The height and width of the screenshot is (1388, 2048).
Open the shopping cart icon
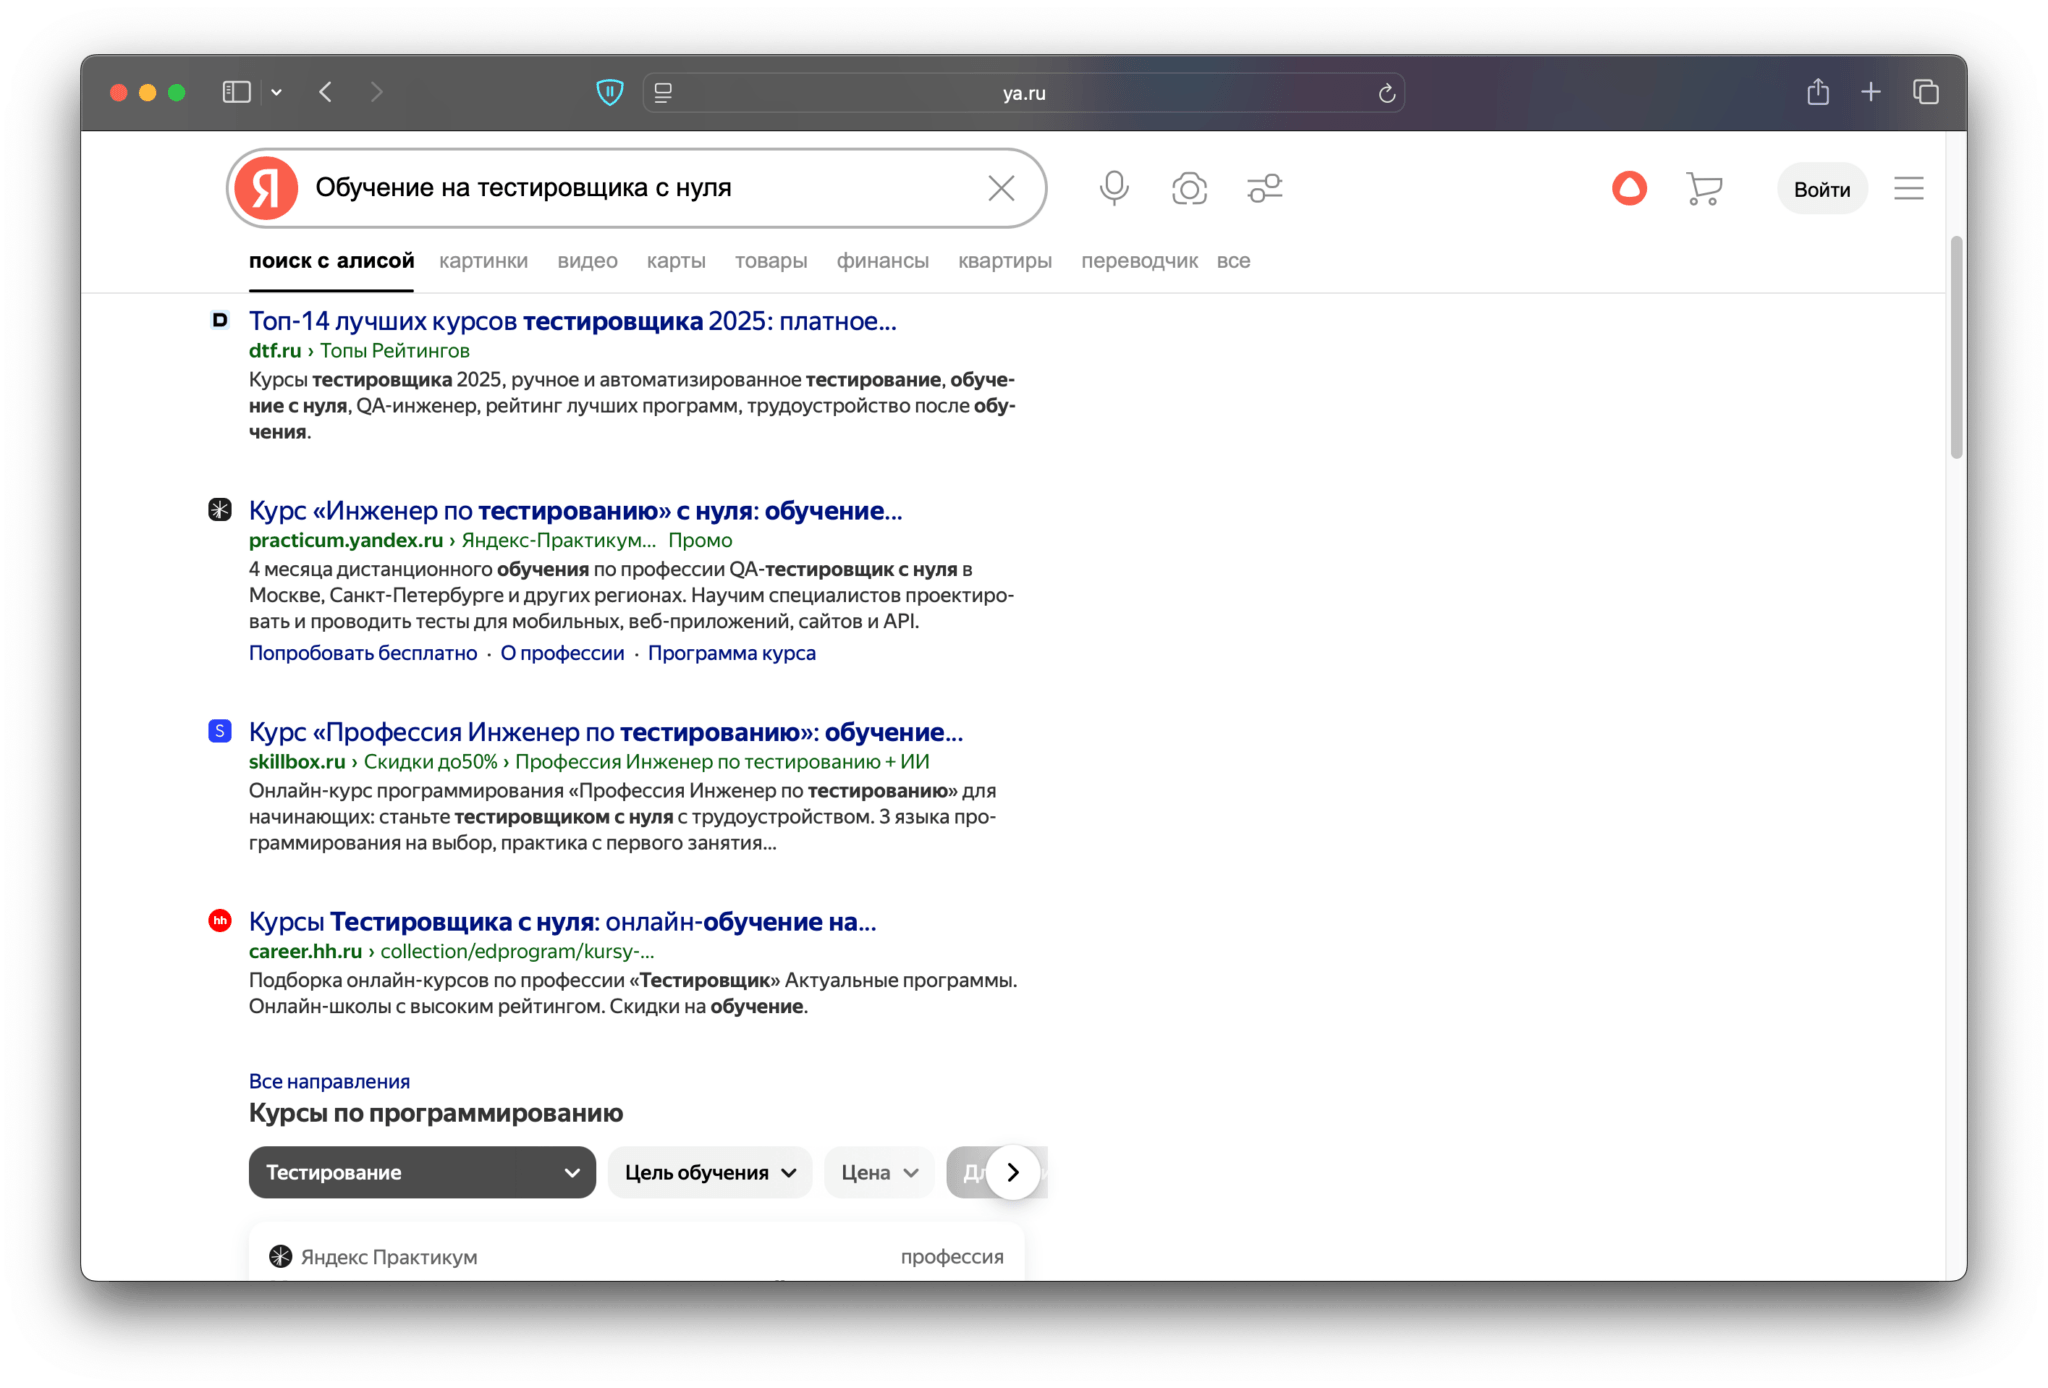pos(1704,188)
